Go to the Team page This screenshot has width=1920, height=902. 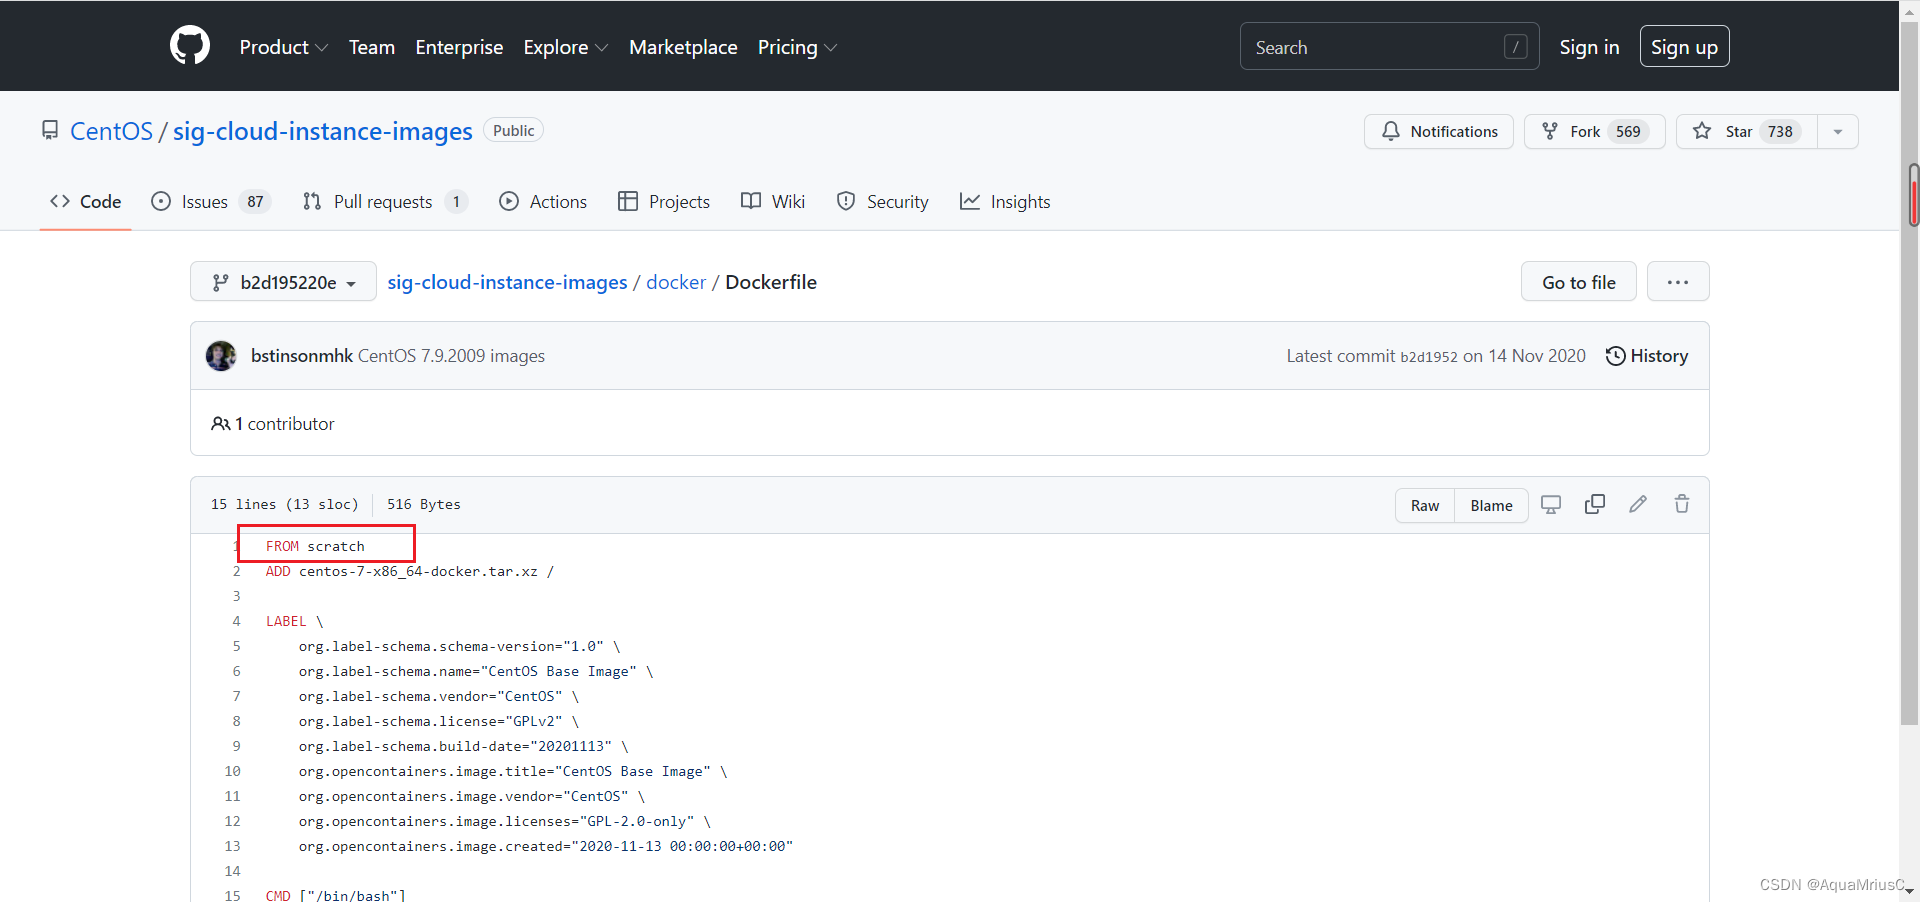coord(372,47)
